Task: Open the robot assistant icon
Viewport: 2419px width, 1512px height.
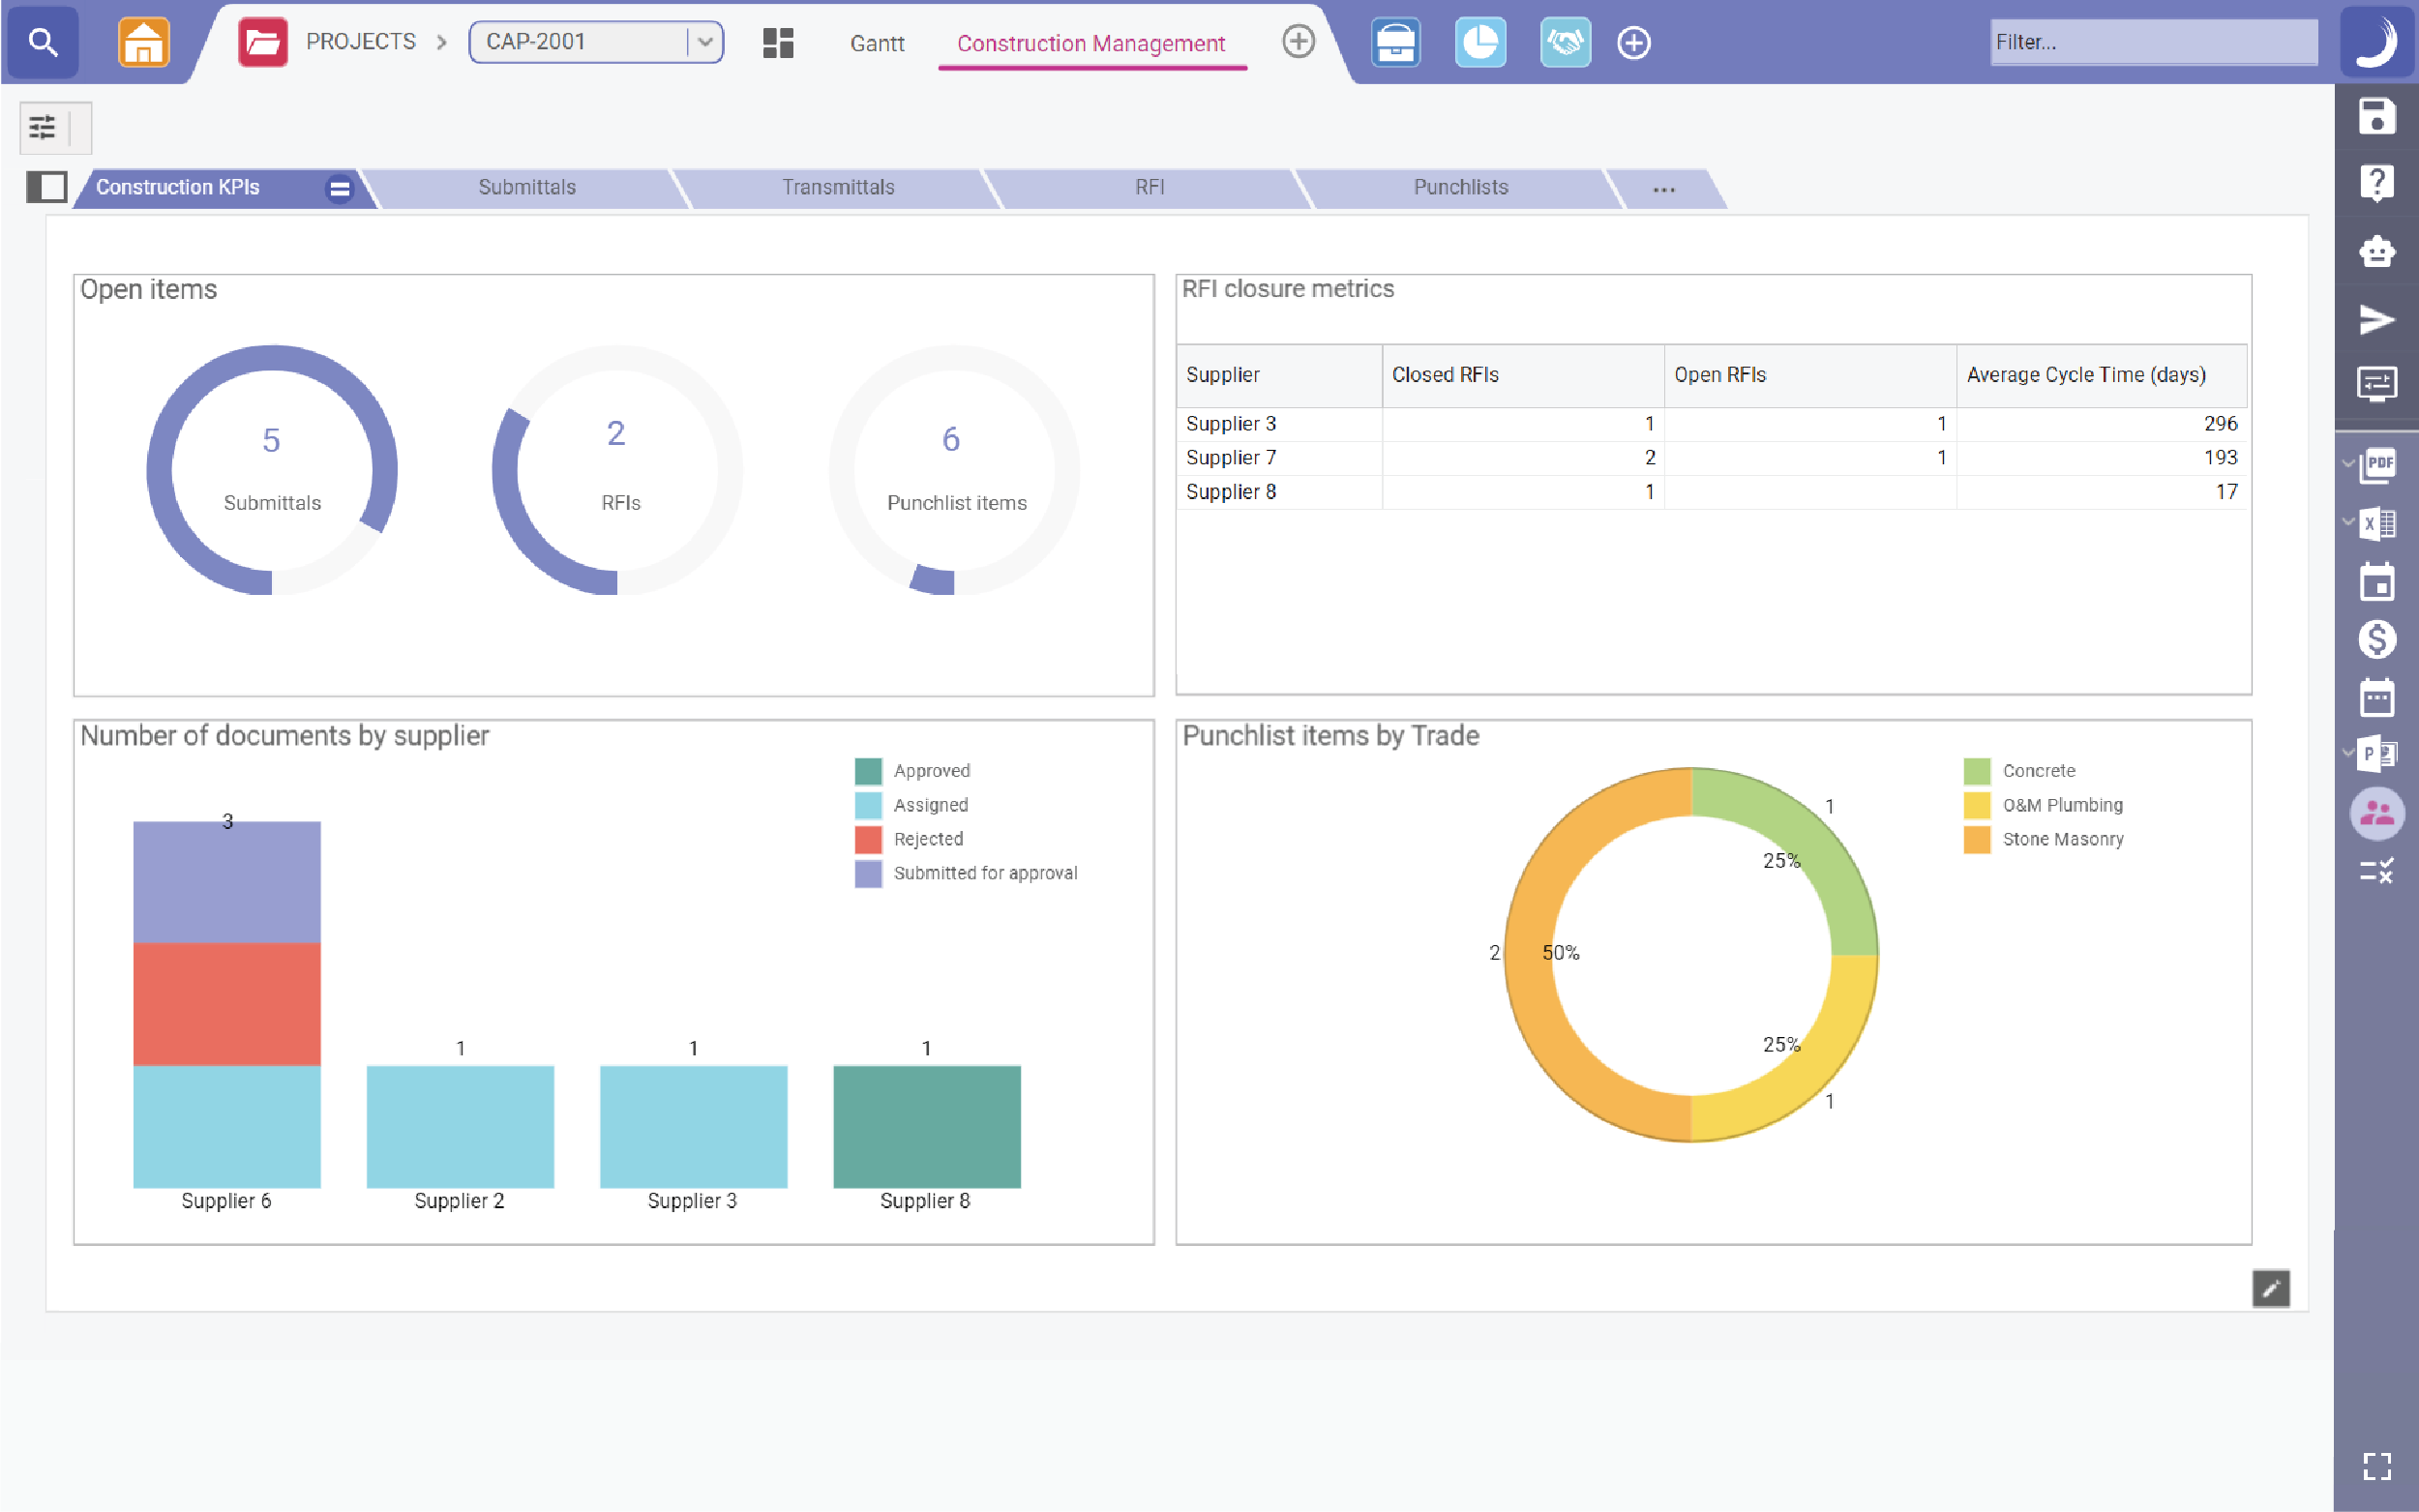Action: [x=2376, y=250]
